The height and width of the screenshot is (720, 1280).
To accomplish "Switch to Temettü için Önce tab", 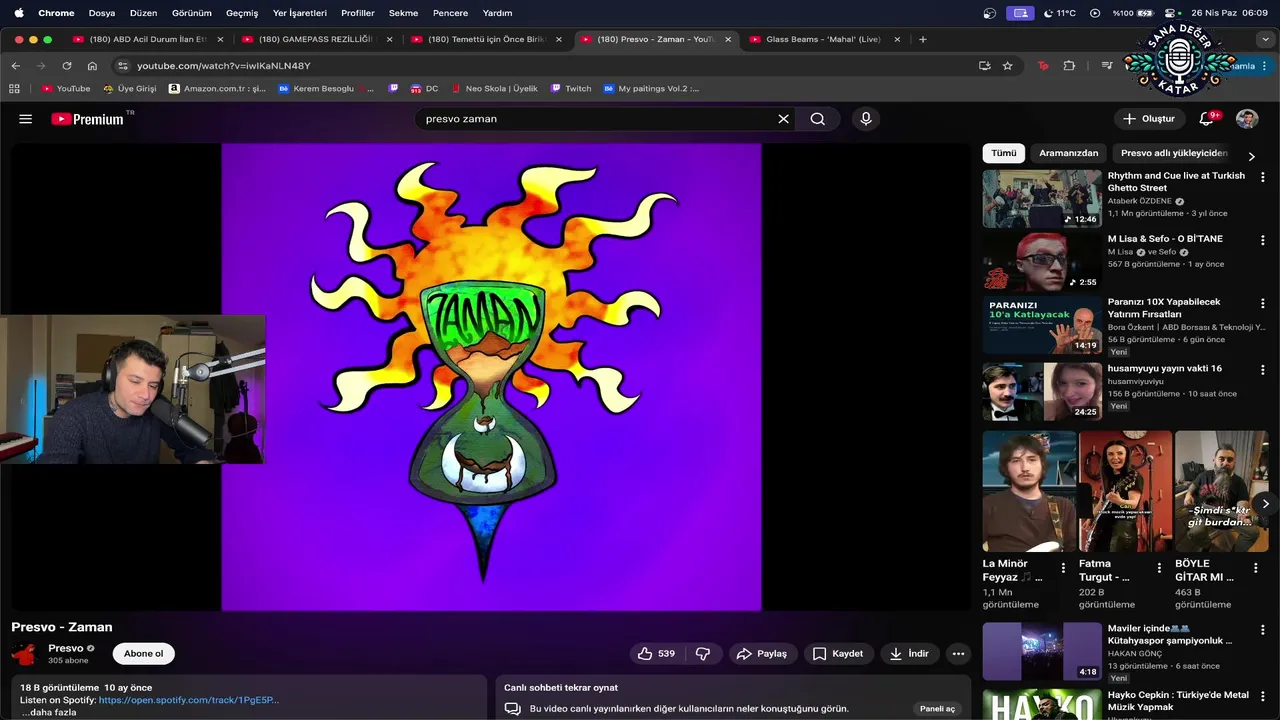I will (486, 40).
